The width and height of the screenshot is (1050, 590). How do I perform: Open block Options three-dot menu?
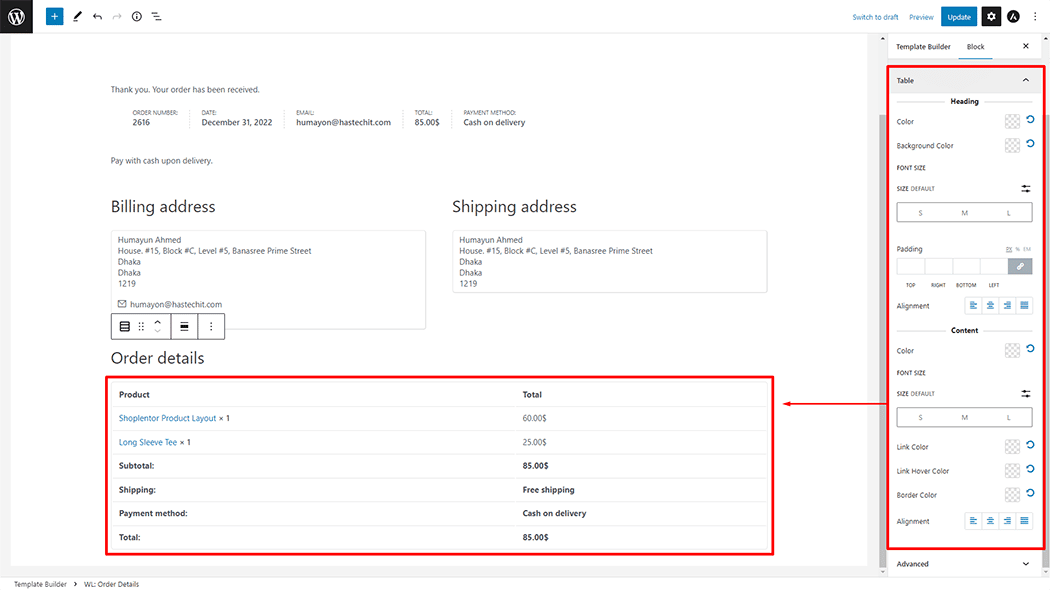[211, 326]
